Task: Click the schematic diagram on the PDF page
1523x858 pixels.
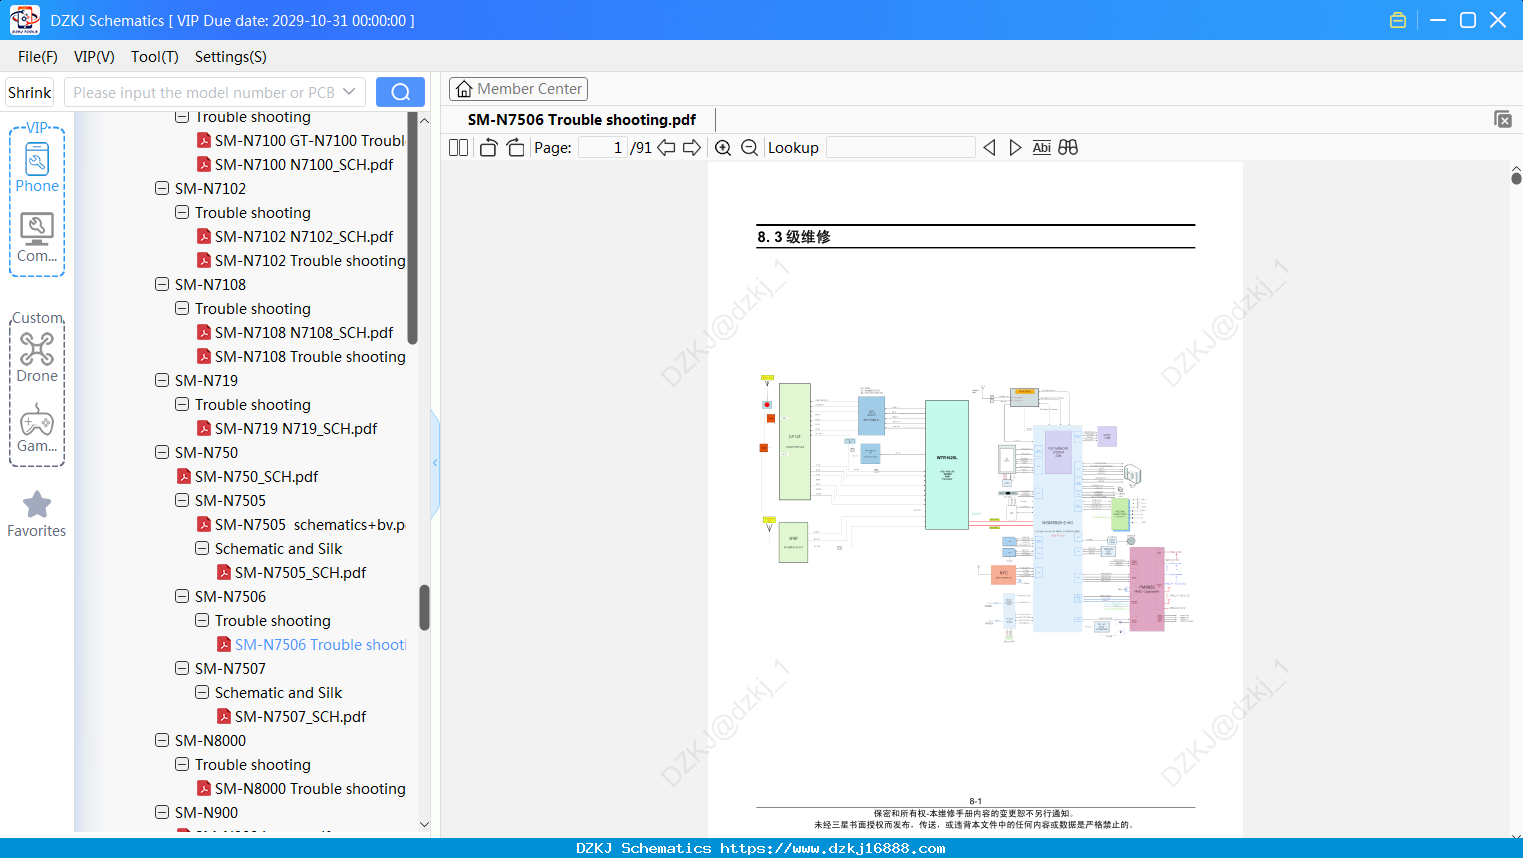Action: (976, 508)
